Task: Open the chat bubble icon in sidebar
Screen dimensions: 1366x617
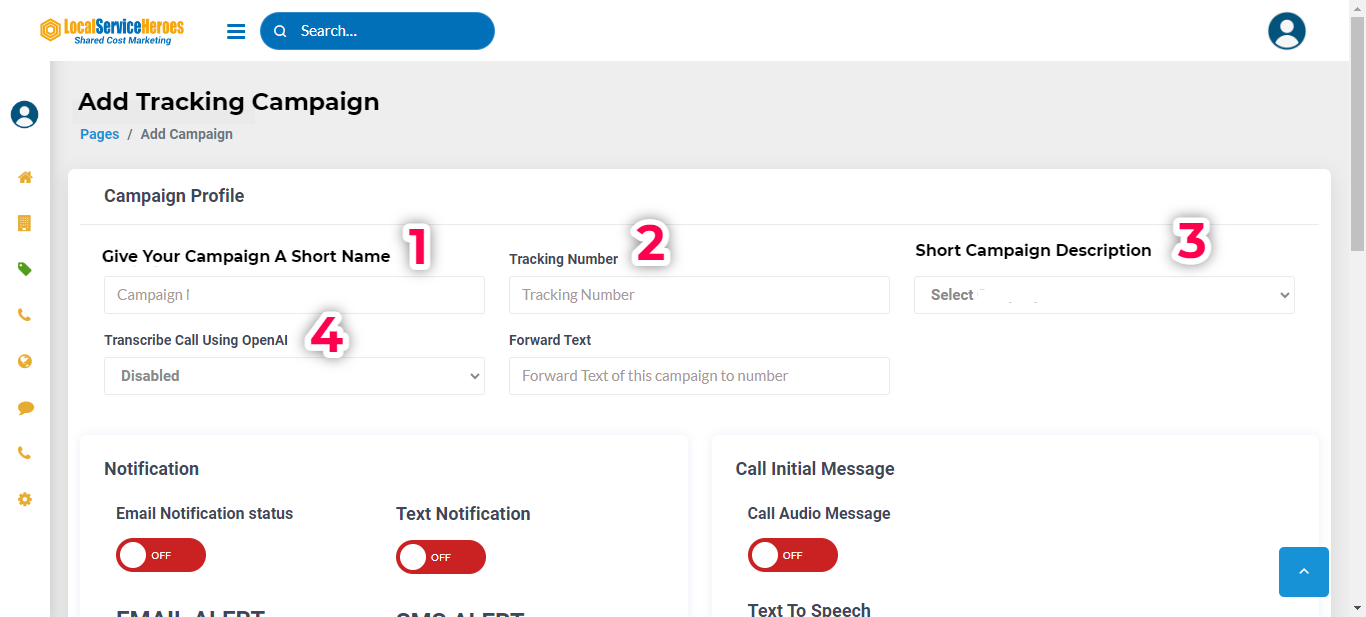Action: point(25,408)
